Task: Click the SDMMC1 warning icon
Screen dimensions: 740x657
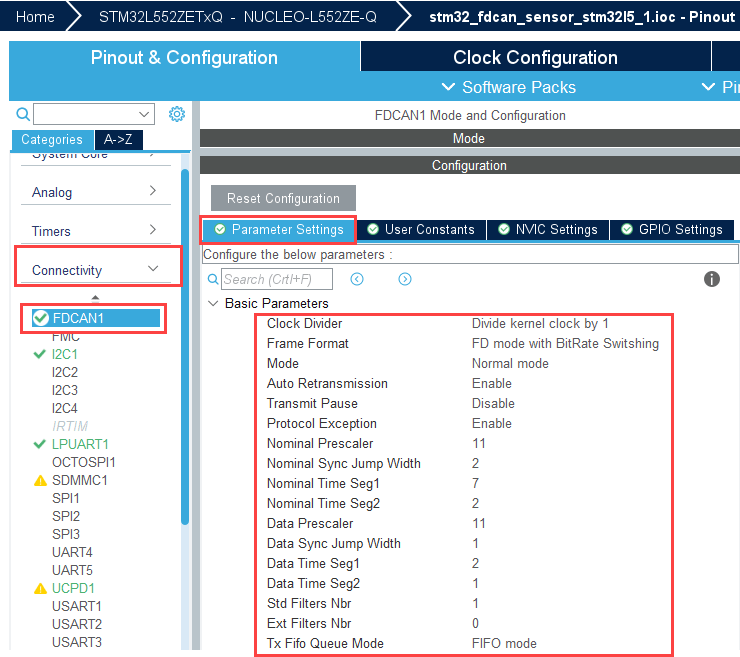Action: 40,480
